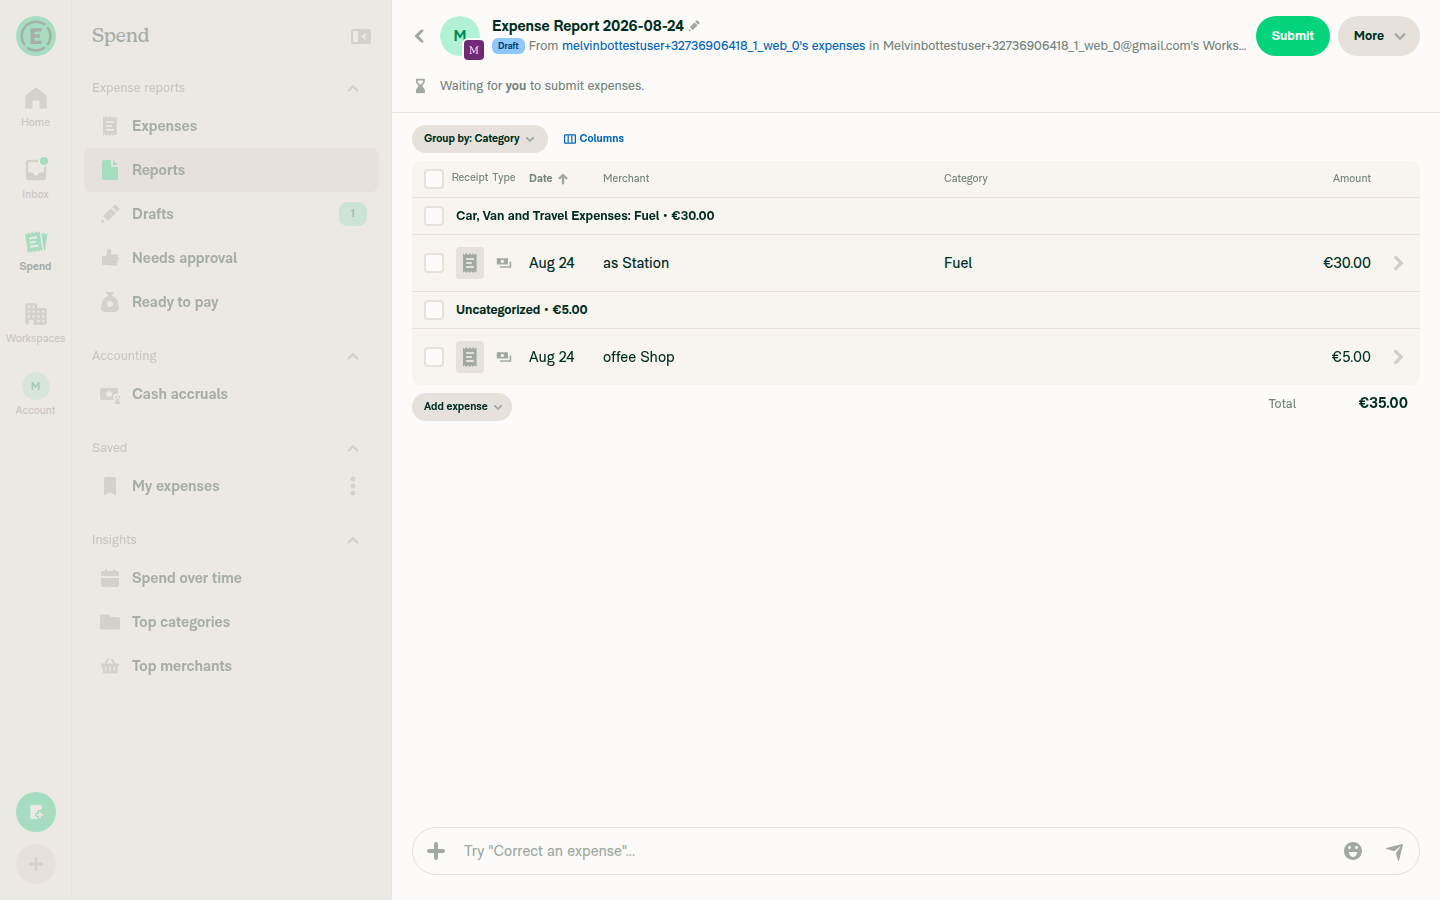This screenshot has width=1440, height=900.
Task: Open Expenses in the sidebar
Action: pyautogui.click(x=231, y=126)
